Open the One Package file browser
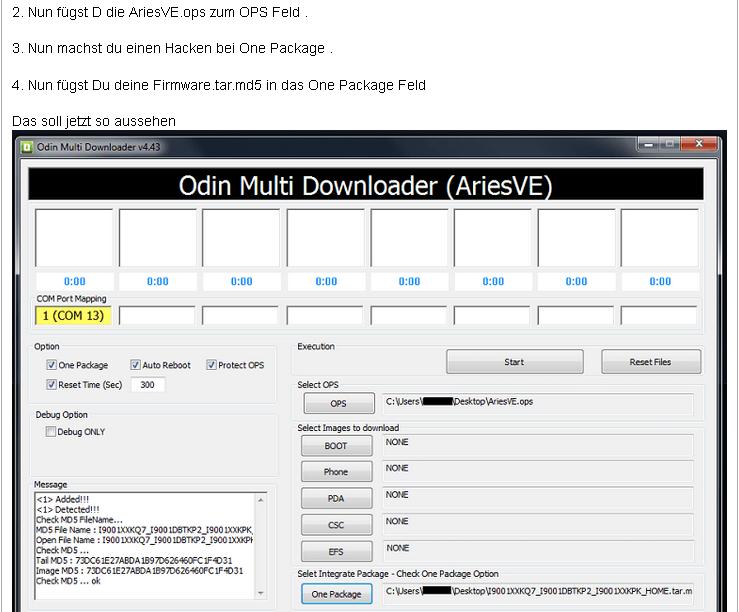This screenshot has height=612, width=739. [x=336, y=594]
